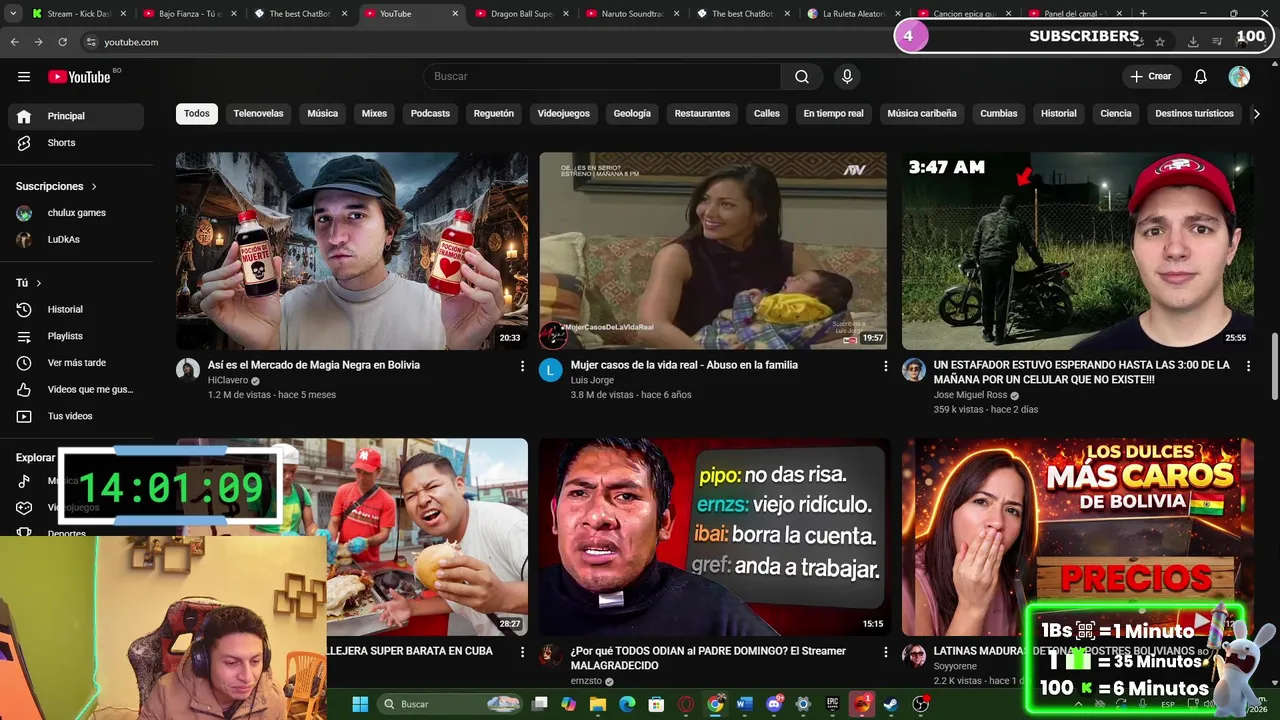Image resolution: width=1280 pixels, height=720 pixels.
Task: Open OBS Studio from the taskbar
Action: 921,704
